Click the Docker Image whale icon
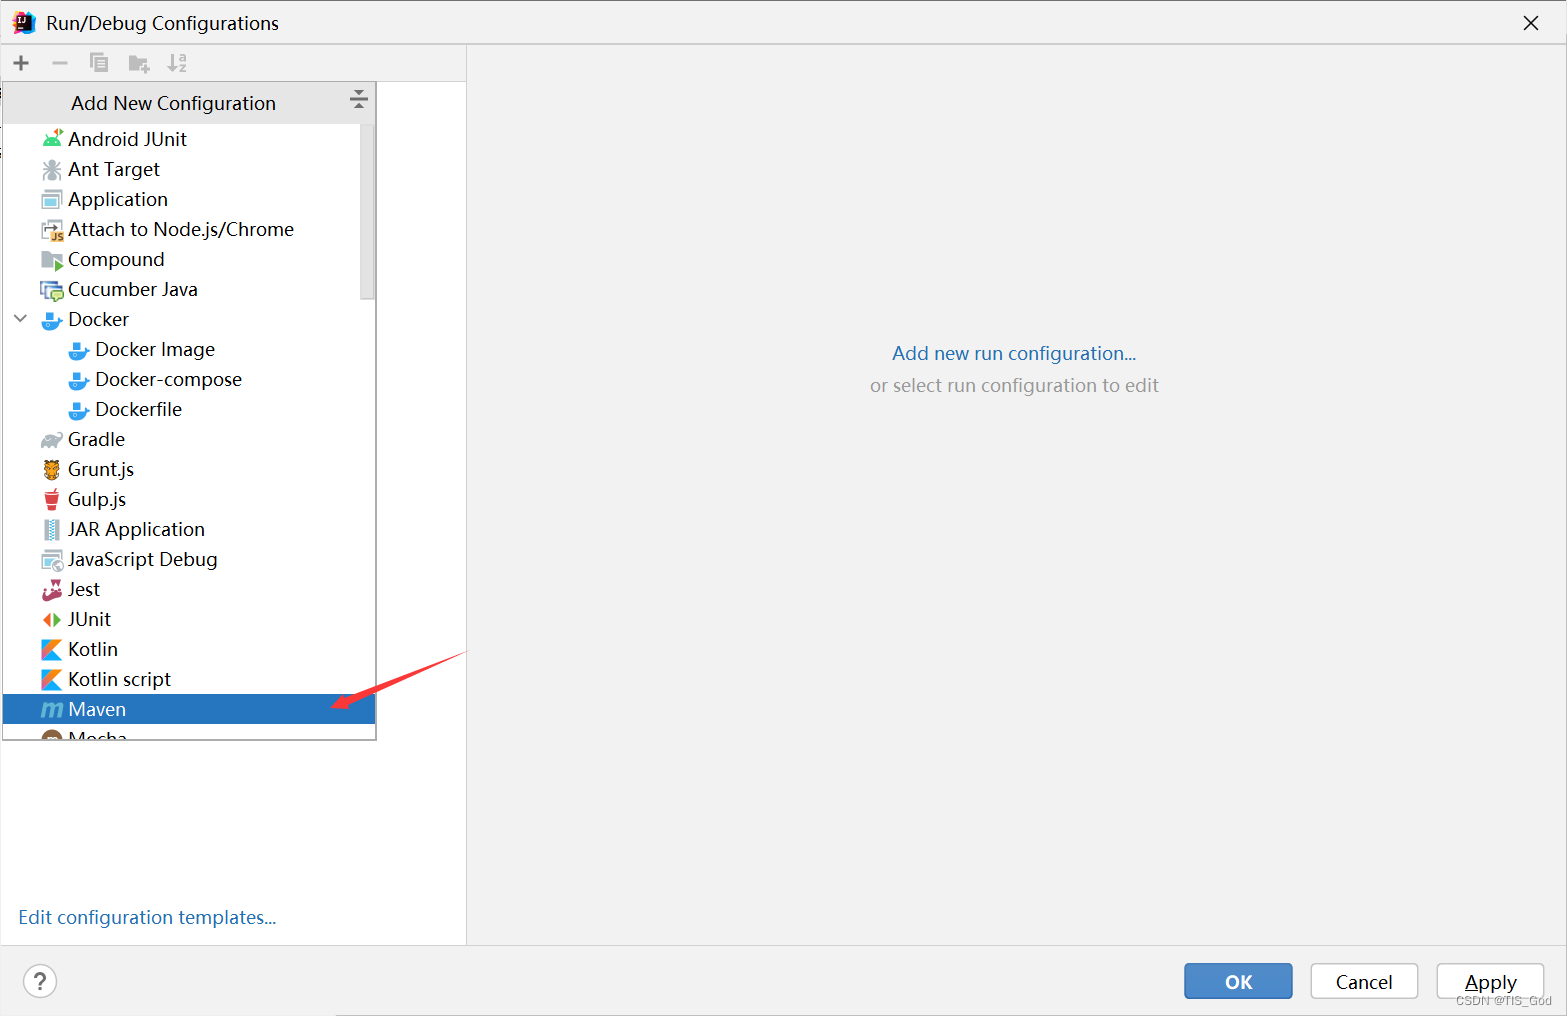Screen dimensions: 1567x1016 coord(79,350)
